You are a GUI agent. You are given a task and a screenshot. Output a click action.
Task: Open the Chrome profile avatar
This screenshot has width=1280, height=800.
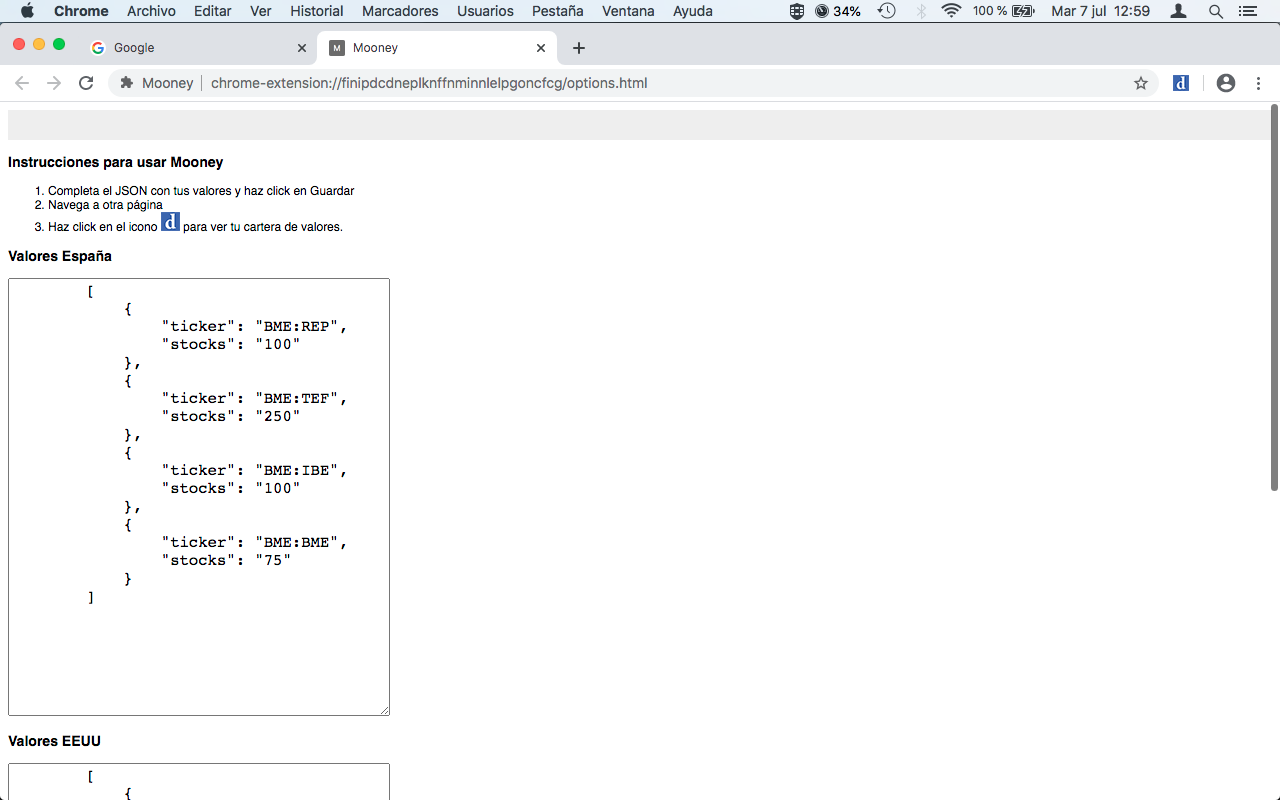[1226, 83]
